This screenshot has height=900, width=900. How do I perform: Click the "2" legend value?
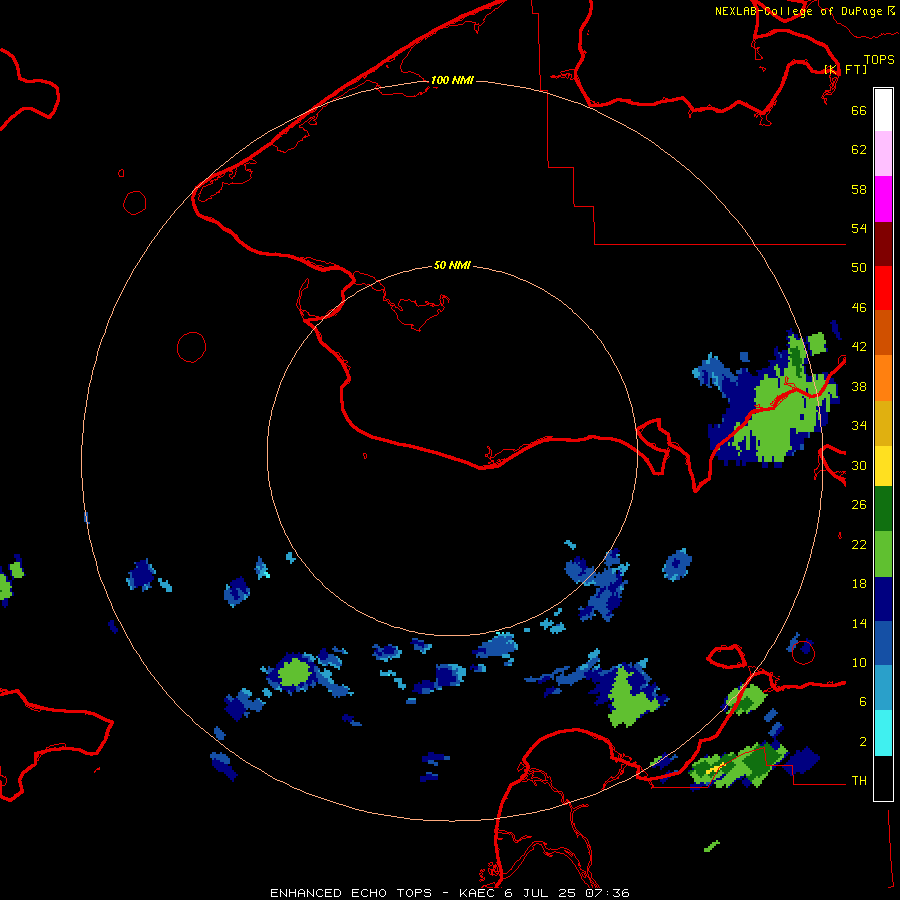click(x=863, y=742)
